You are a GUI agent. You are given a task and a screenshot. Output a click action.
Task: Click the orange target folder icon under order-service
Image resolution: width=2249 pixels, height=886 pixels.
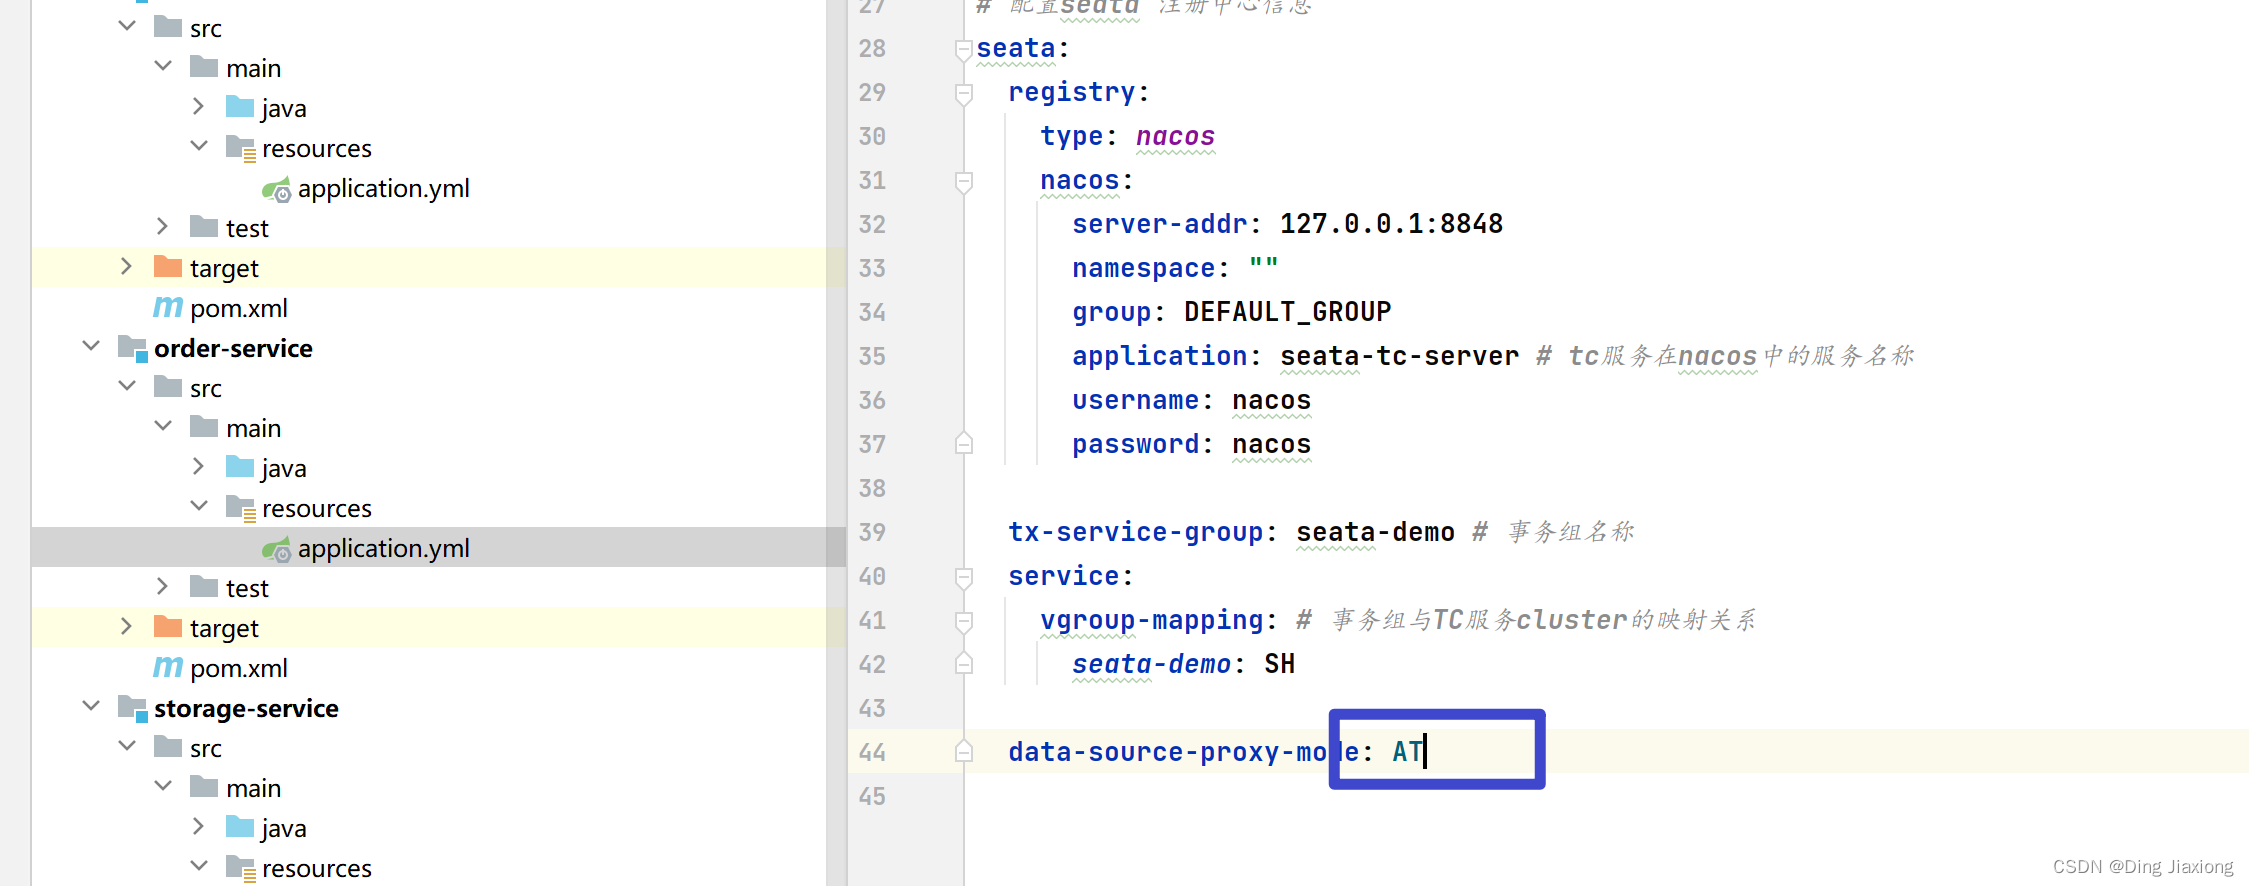coord(168,627)
